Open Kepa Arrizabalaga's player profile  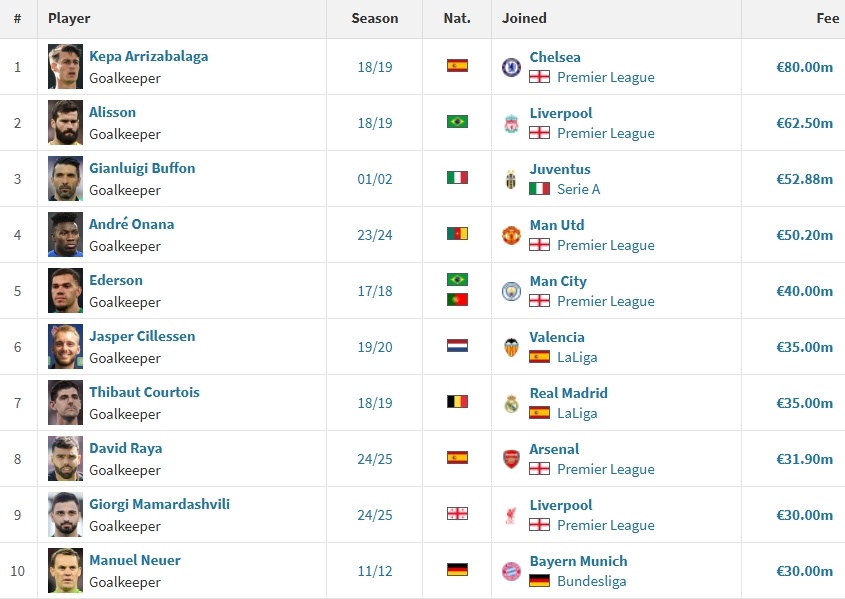pos(148,56)
